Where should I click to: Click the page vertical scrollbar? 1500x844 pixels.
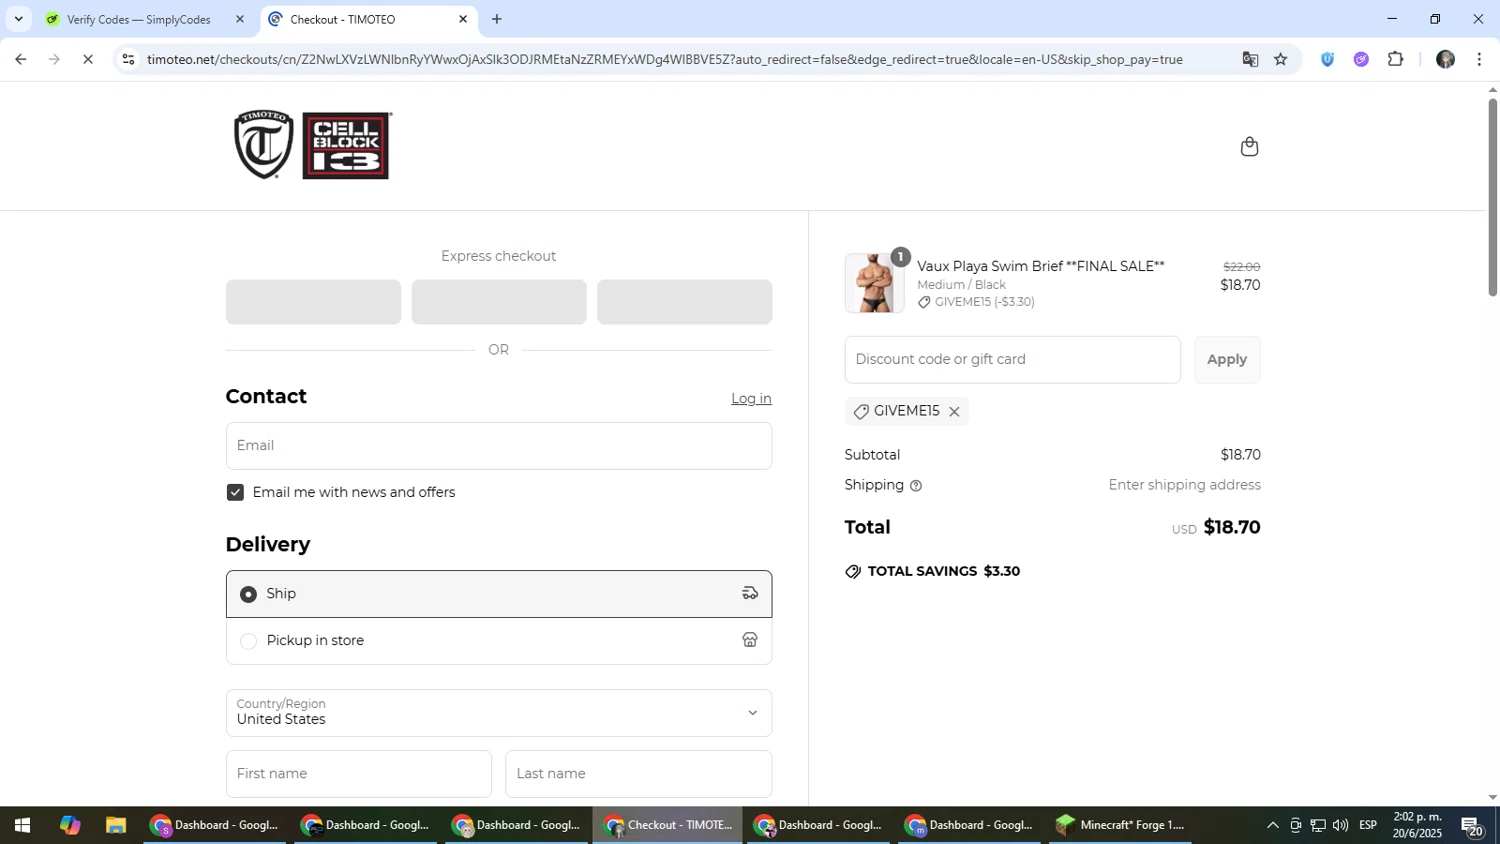tap(1492, 197)
